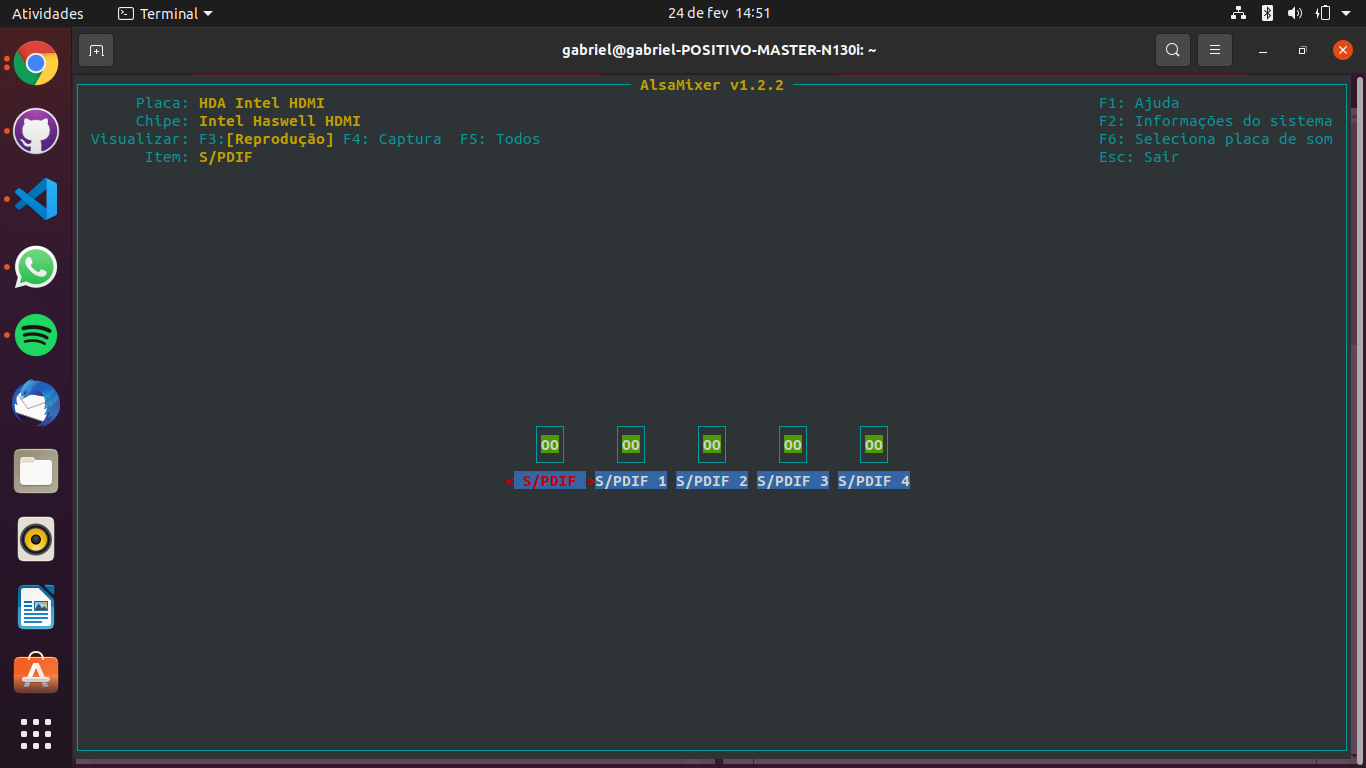Open the Files manager in dock
This screenshot has width=1366, height=768.
pos(36,471)
